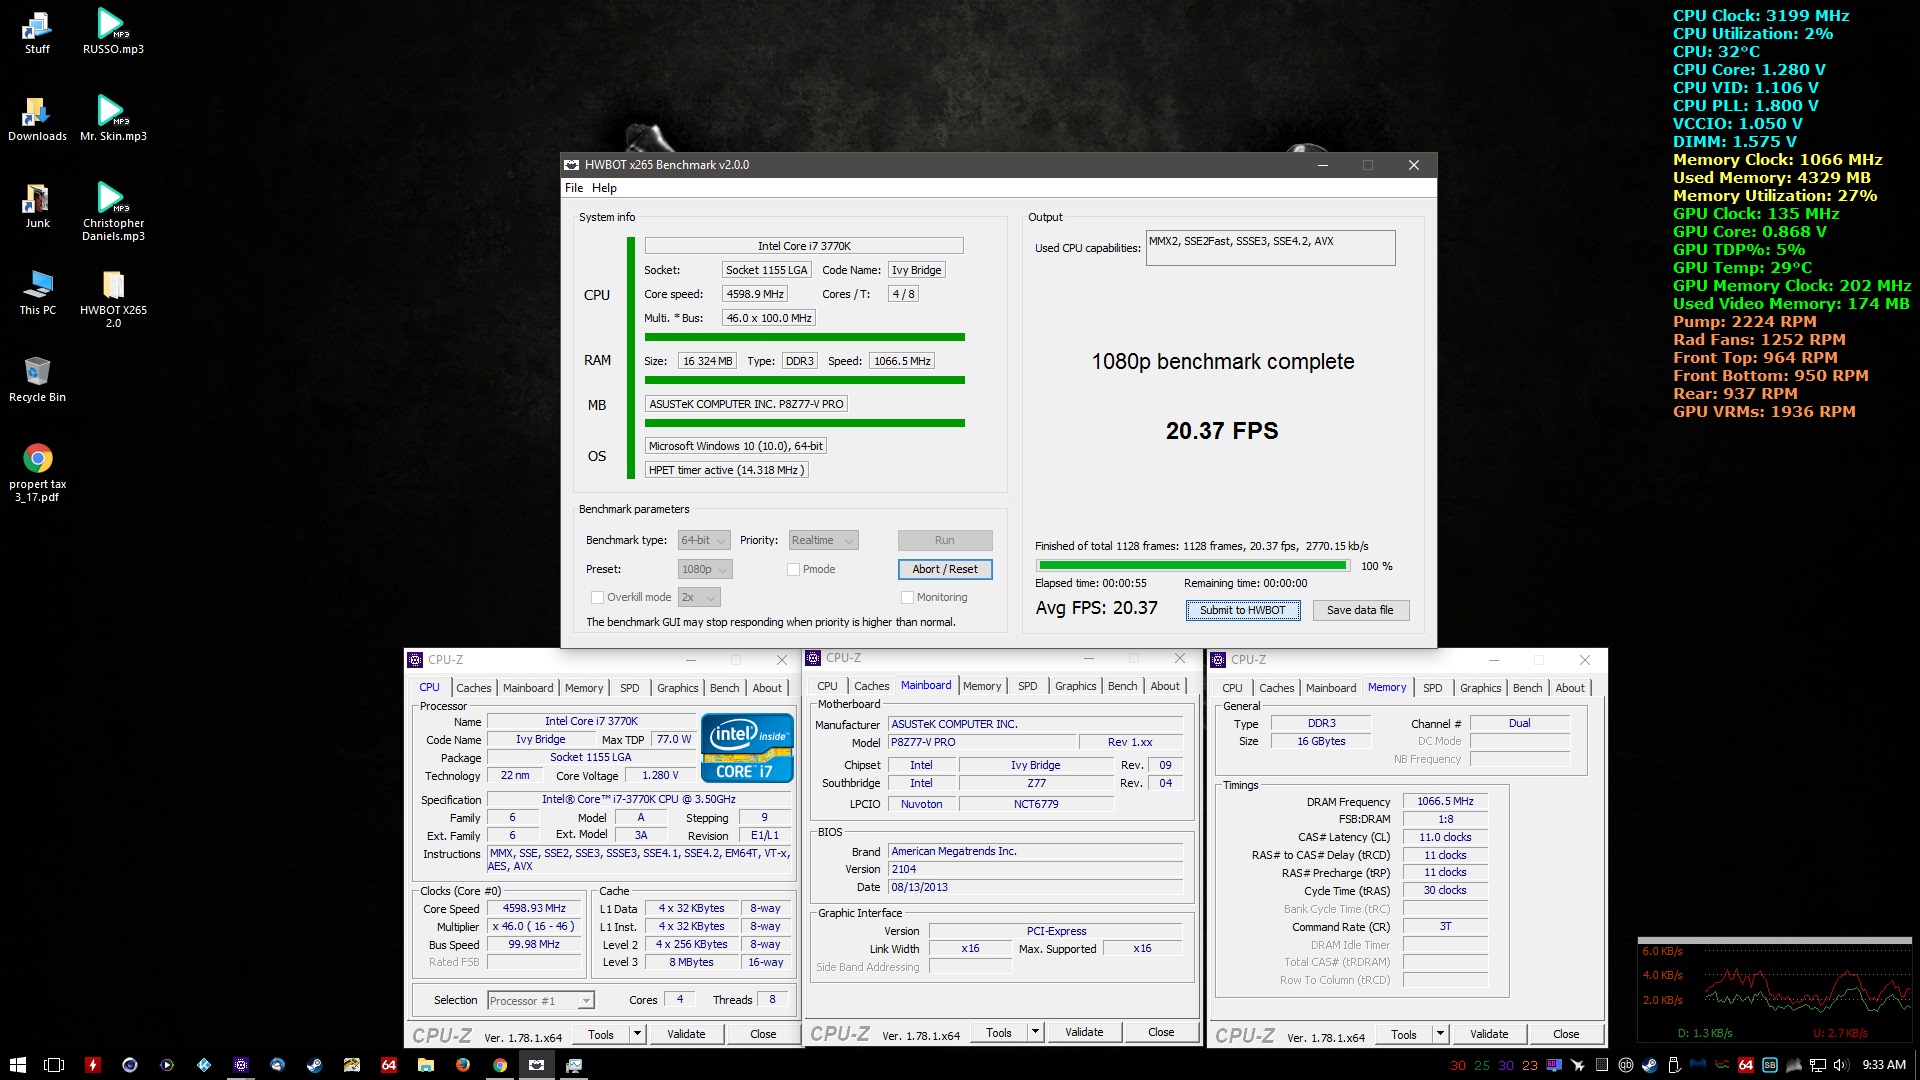Enable the Overkill mode checkbox
The height and width of the screenshot is (1080, 1920).
597,597
